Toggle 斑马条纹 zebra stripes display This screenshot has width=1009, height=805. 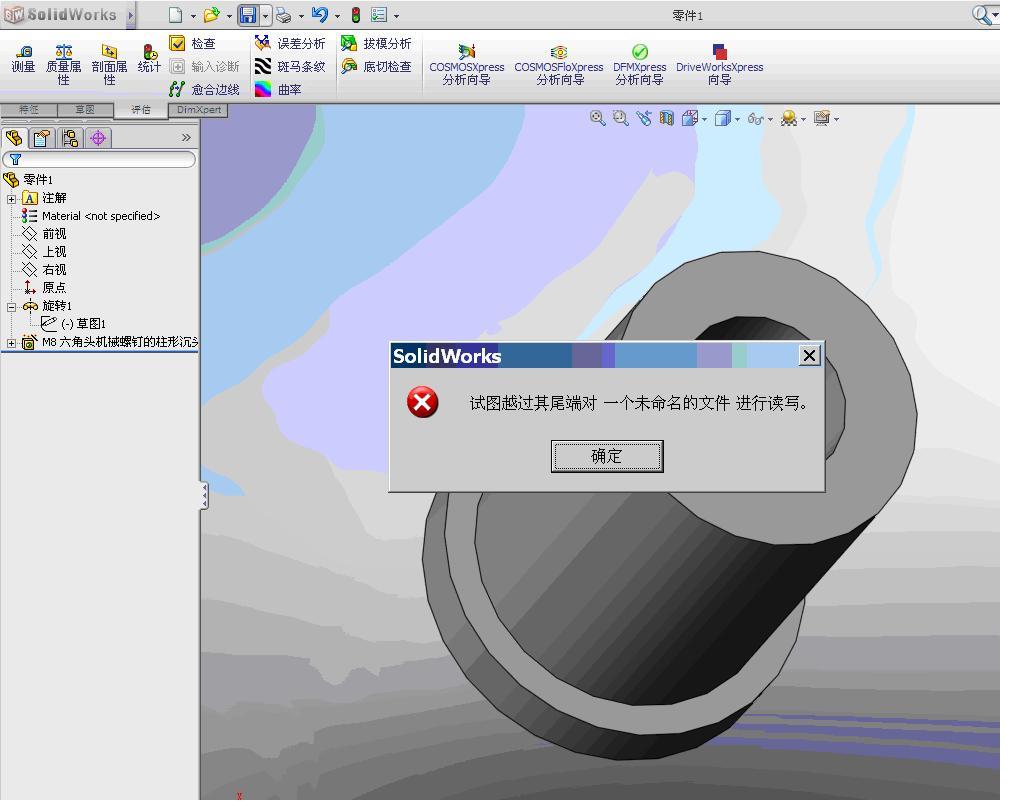coord(290,66)
